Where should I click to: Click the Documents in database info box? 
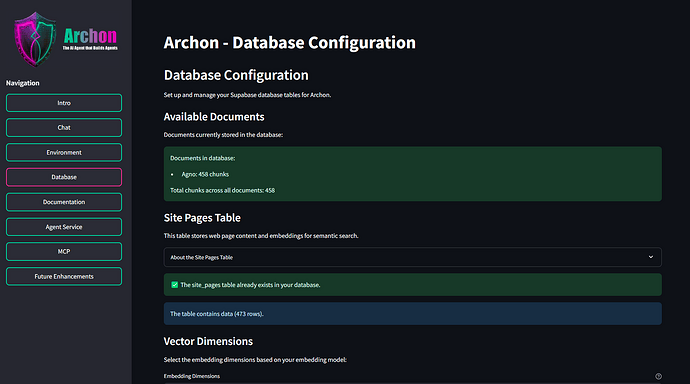pos(412,174)
